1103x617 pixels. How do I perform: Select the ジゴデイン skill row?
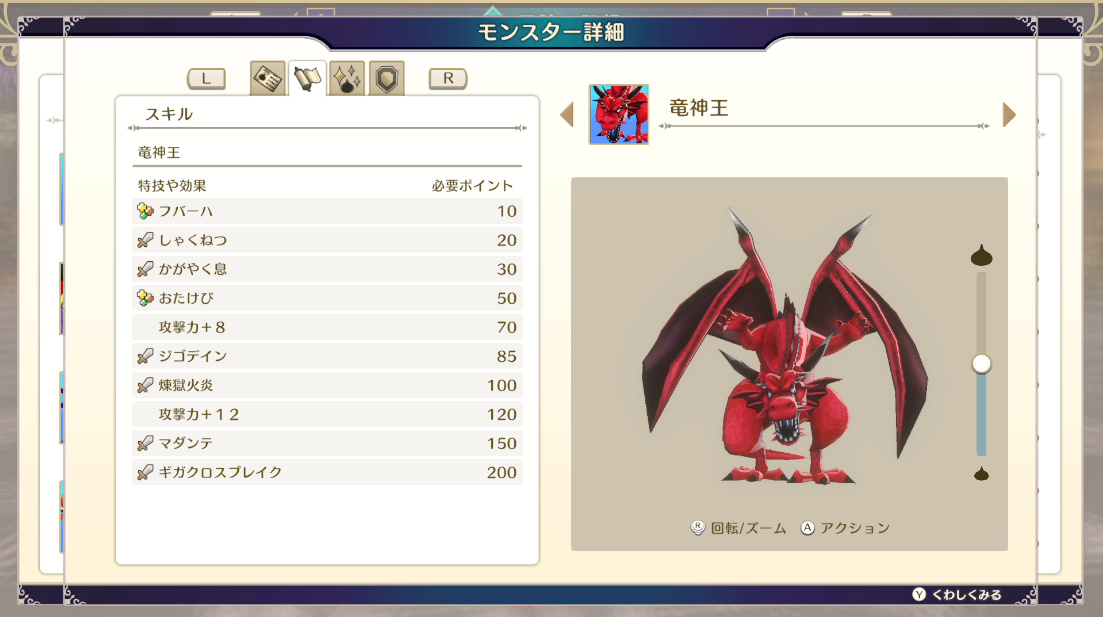[x=327, y=356]
